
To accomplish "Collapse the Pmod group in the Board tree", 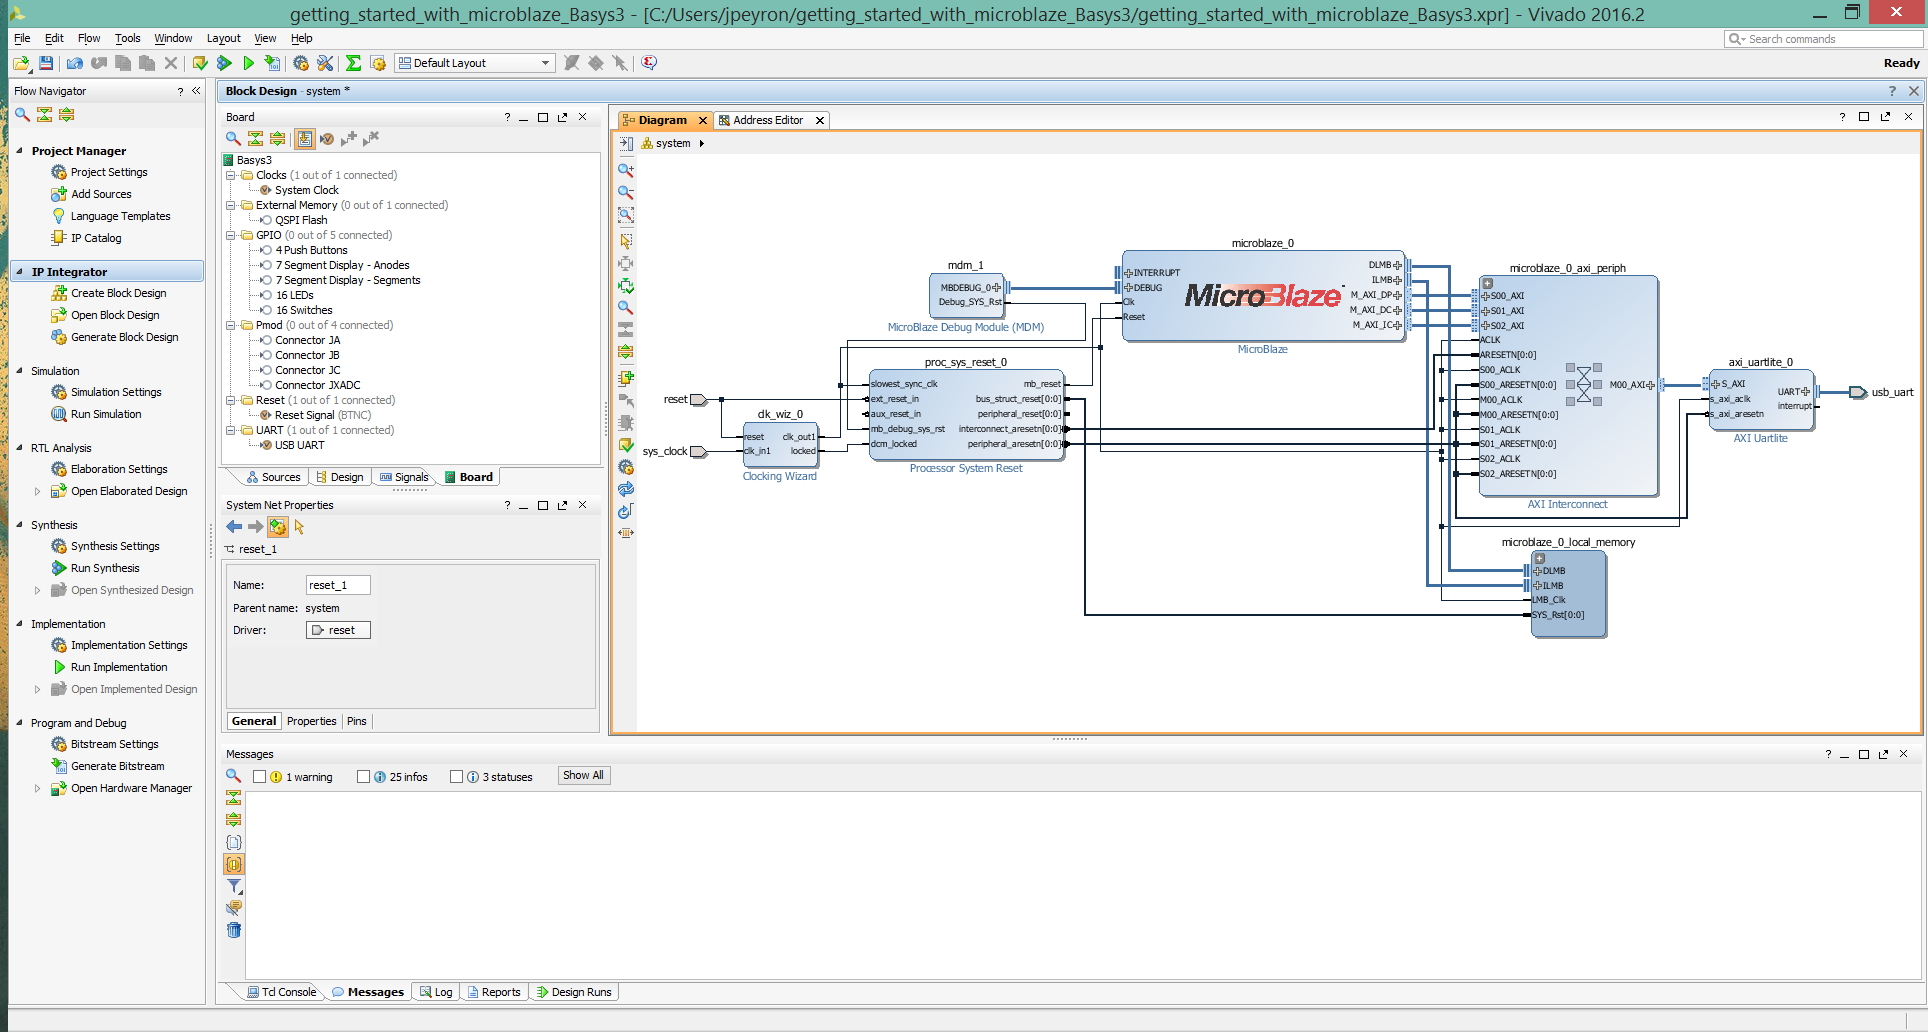I will pyautogui.click(x=232, y=325).
